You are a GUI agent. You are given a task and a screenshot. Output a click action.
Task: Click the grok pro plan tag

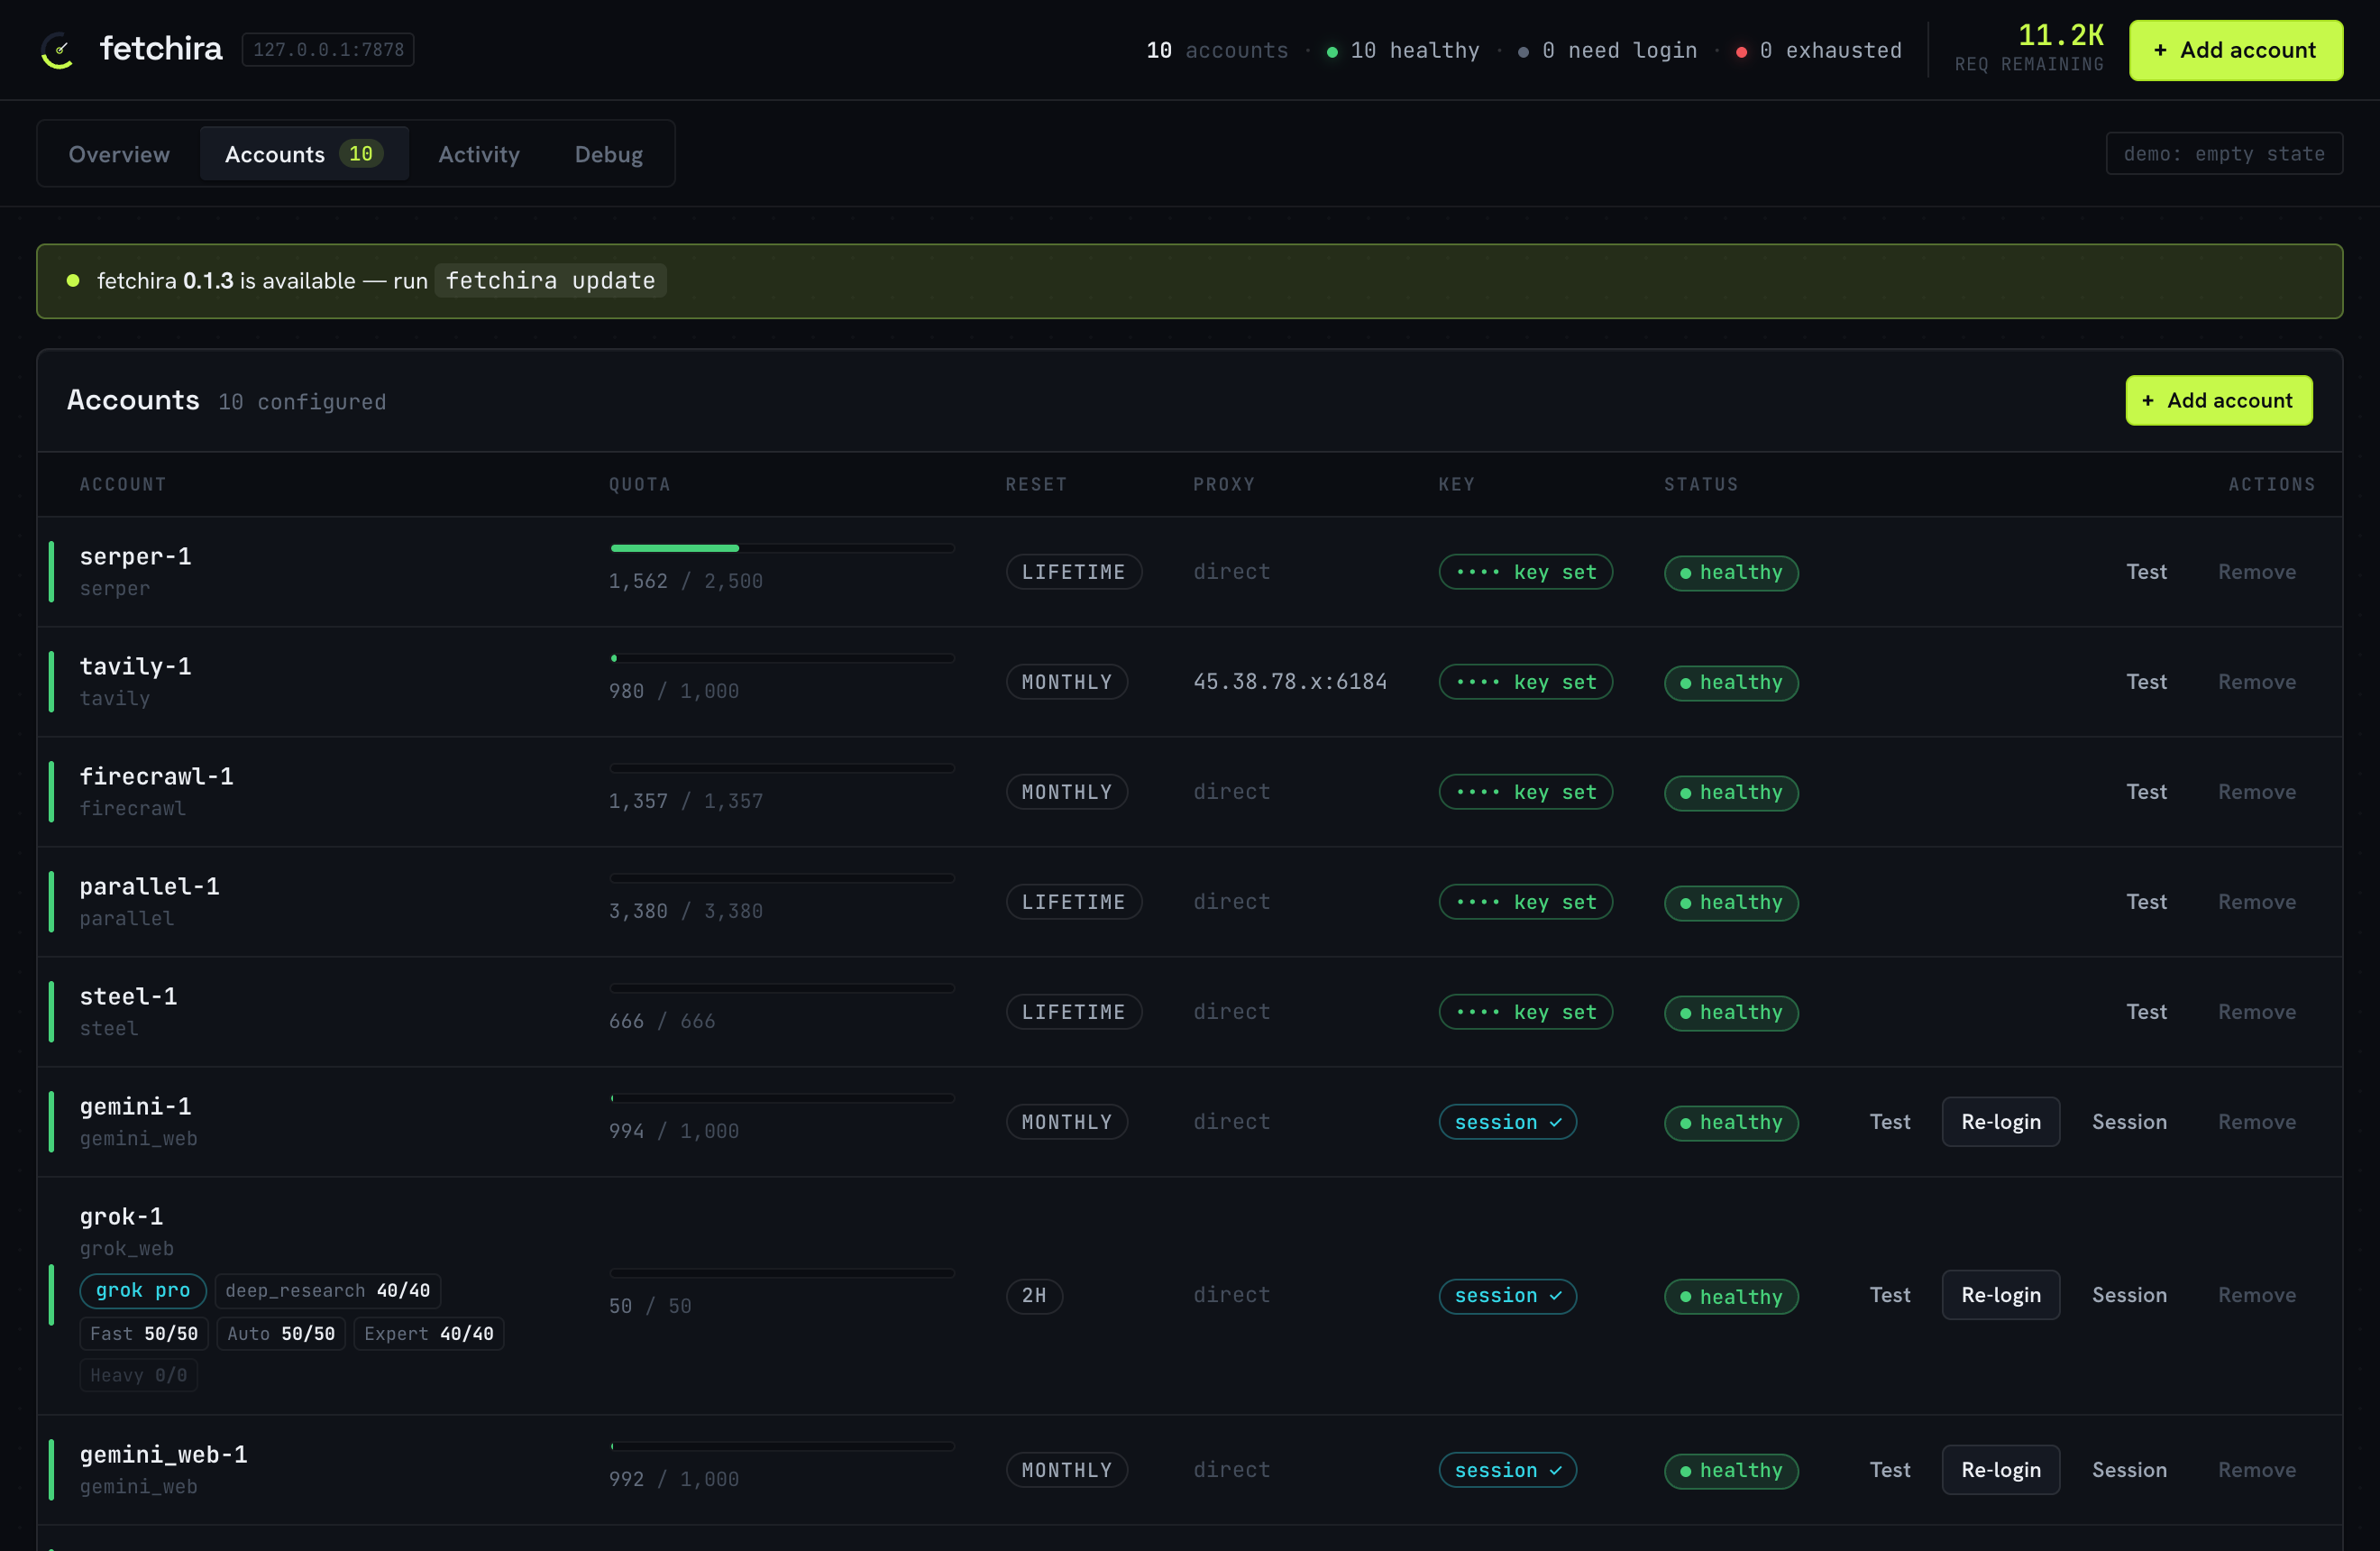pyautogui.click(x=143, y=1291)
